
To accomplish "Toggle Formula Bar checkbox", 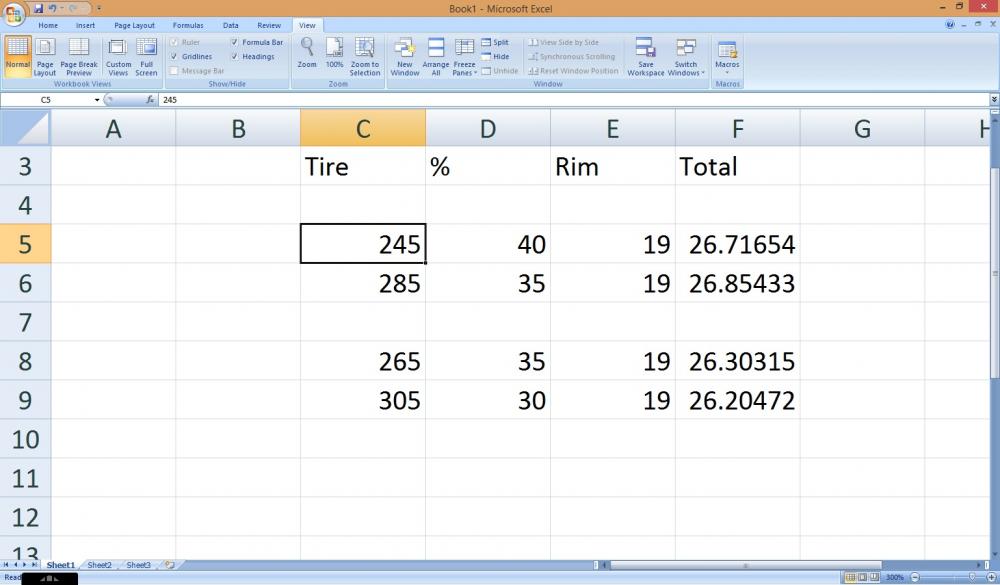I will point(235,42).
